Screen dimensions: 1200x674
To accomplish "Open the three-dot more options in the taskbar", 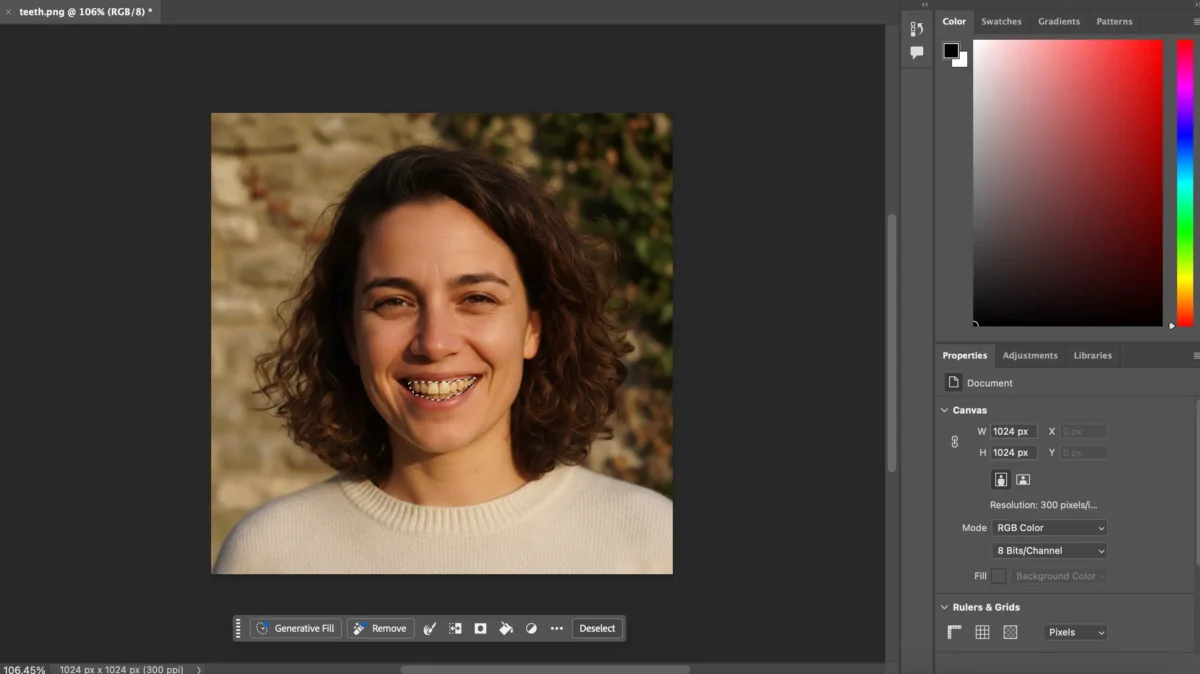I will [x=557, y=628].
